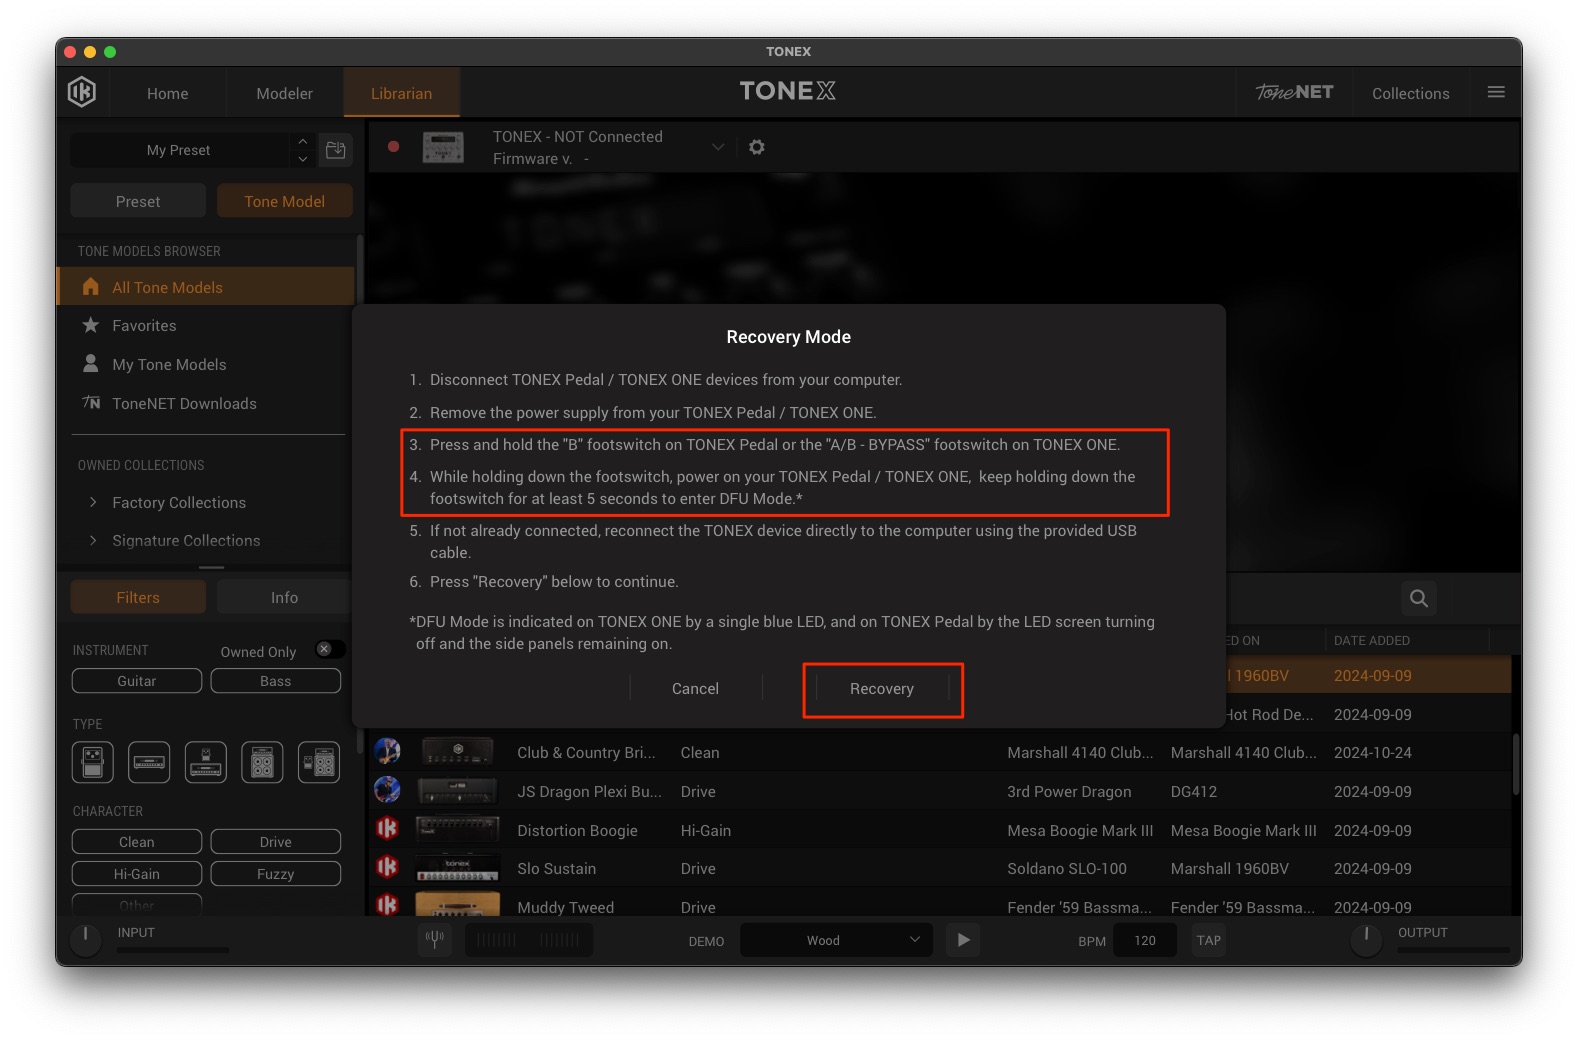Viewport: 1578px width, 1040px height.
Task: Expand Signature Collections
Action: [x=93, y=540]
